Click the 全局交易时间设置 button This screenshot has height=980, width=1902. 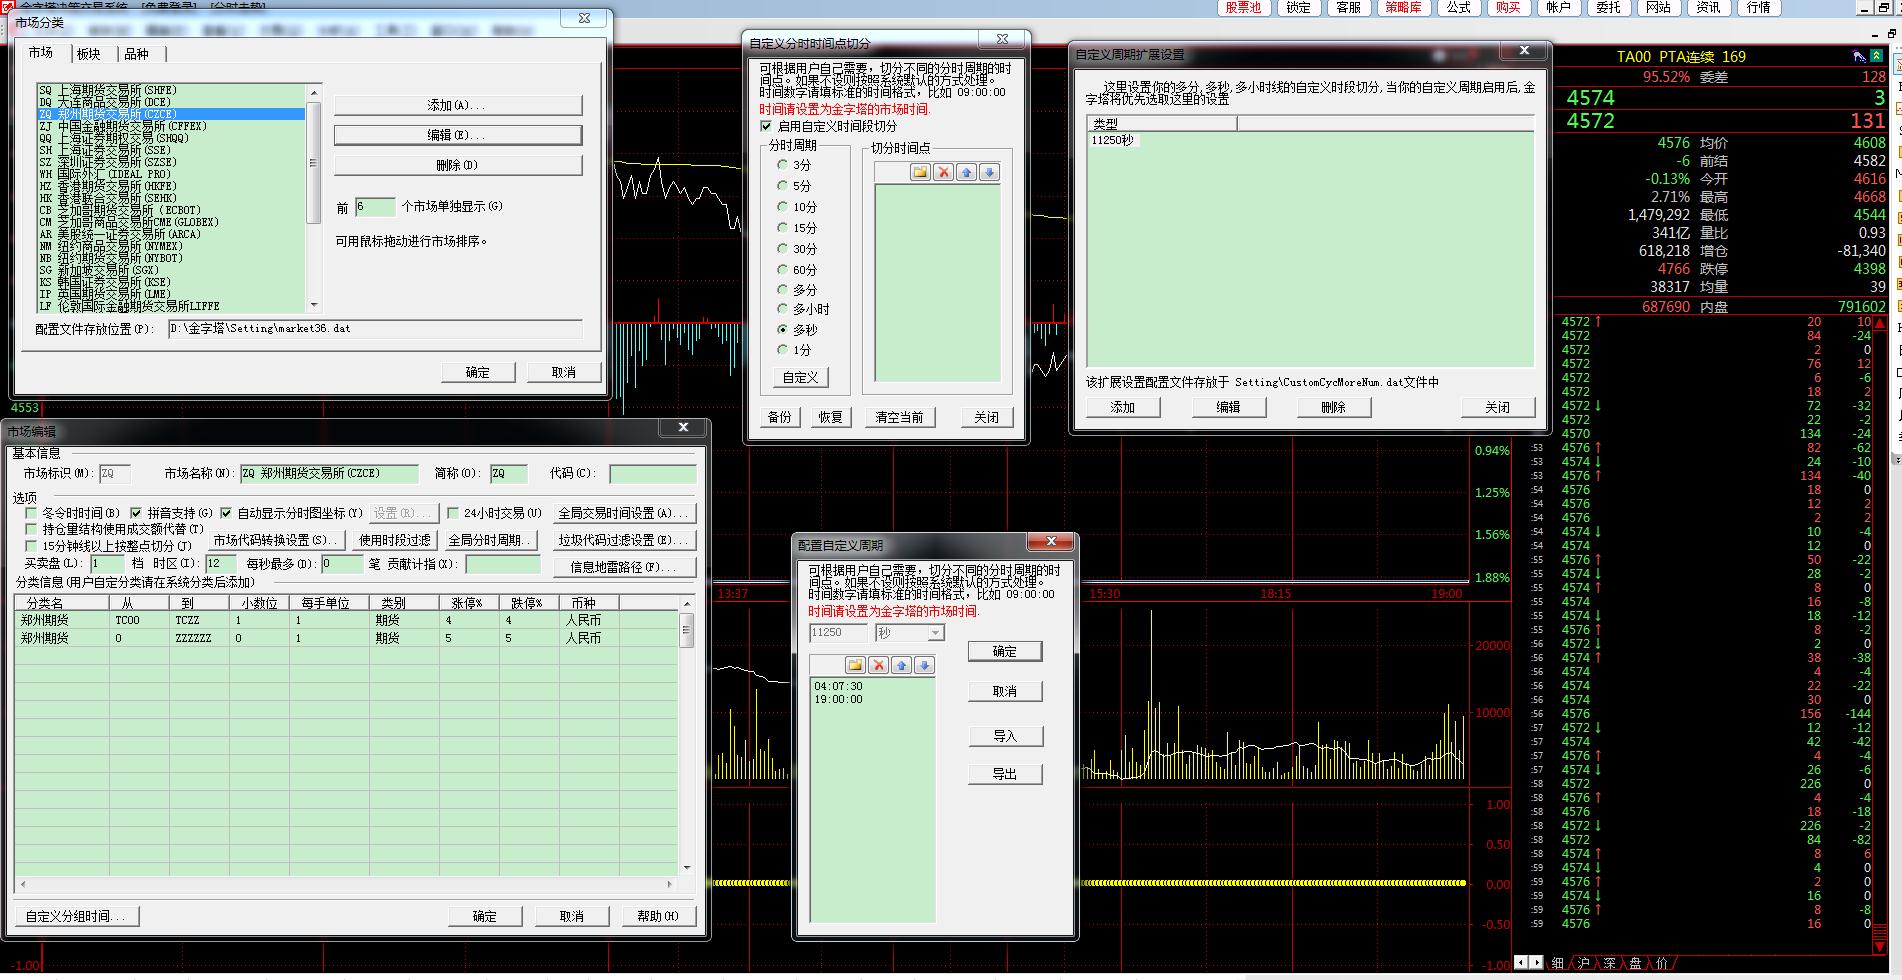tap(623, 513)
